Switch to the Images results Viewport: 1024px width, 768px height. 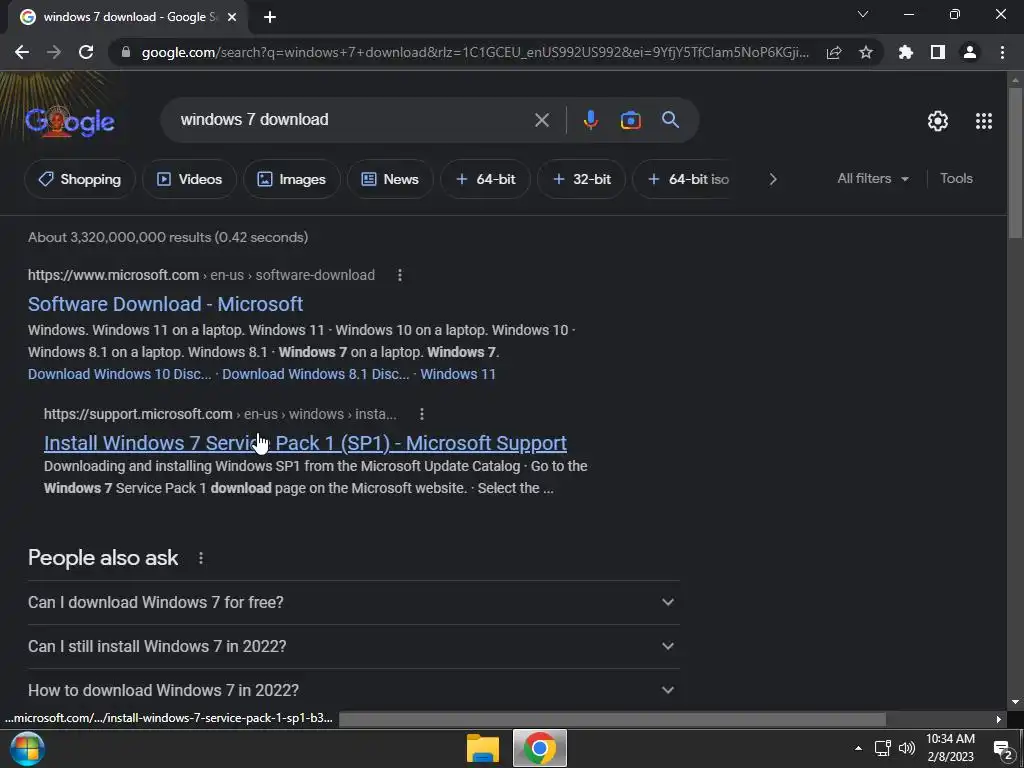click(x=291, y=179)
